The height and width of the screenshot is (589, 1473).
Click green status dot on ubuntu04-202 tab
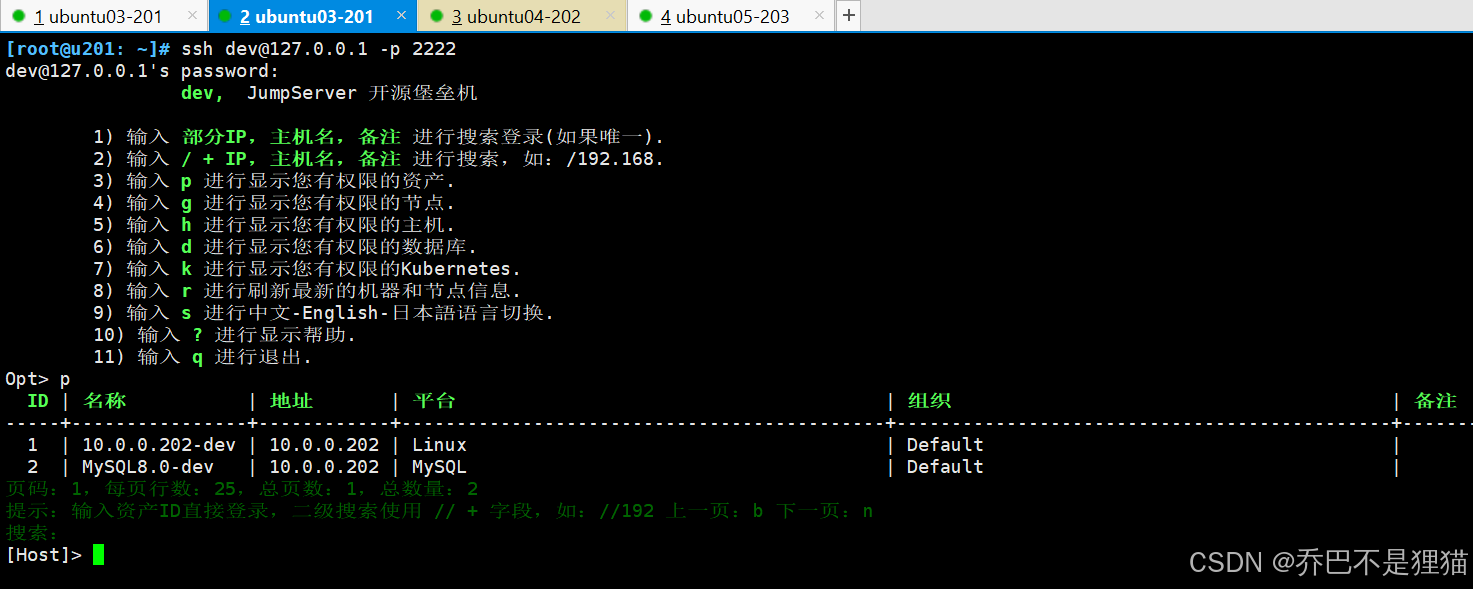[436, 16]
